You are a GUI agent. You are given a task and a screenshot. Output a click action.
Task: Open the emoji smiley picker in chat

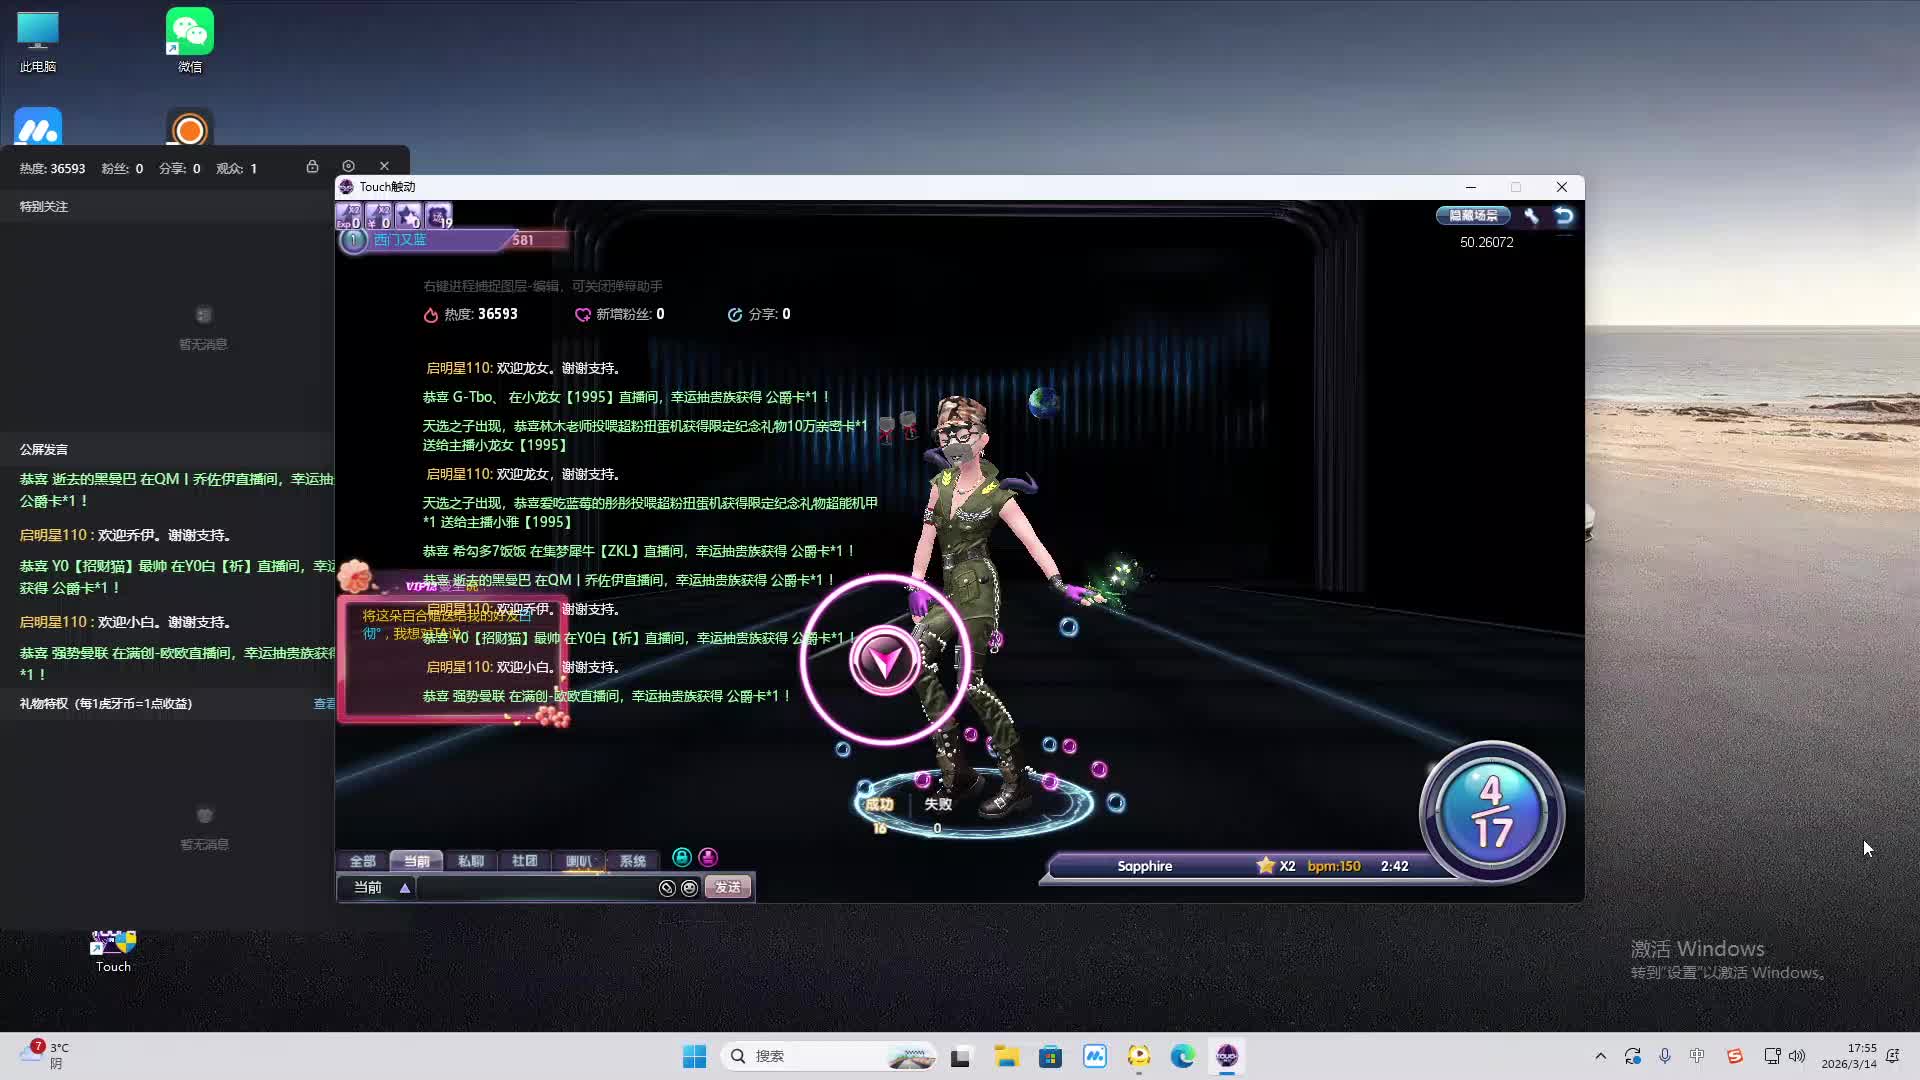689,888
